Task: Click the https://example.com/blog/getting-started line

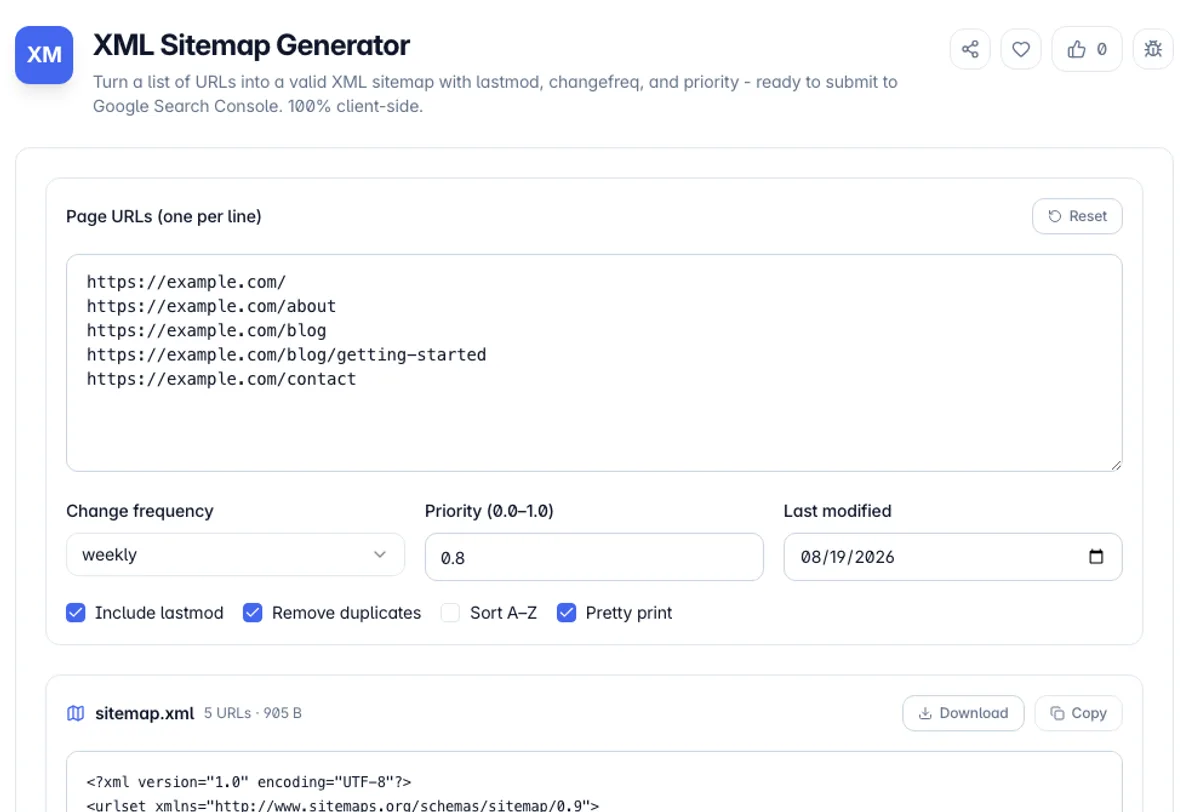Action: [286, 354]
